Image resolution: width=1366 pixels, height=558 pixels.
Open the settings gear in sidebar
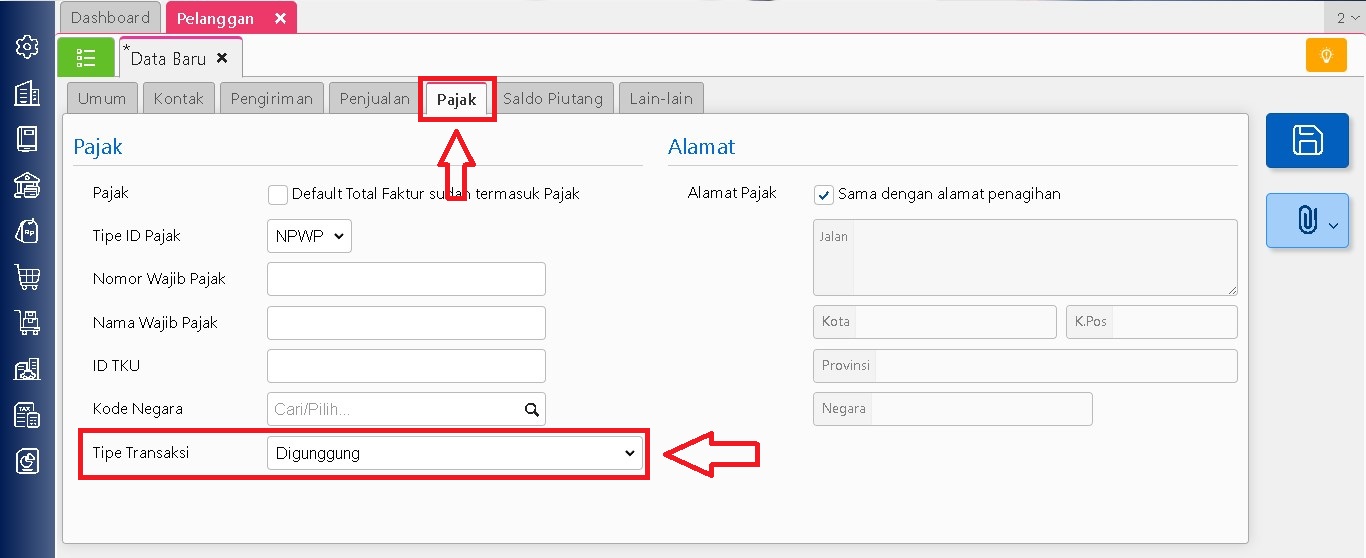pyautogui.click(x=27, y=46)
